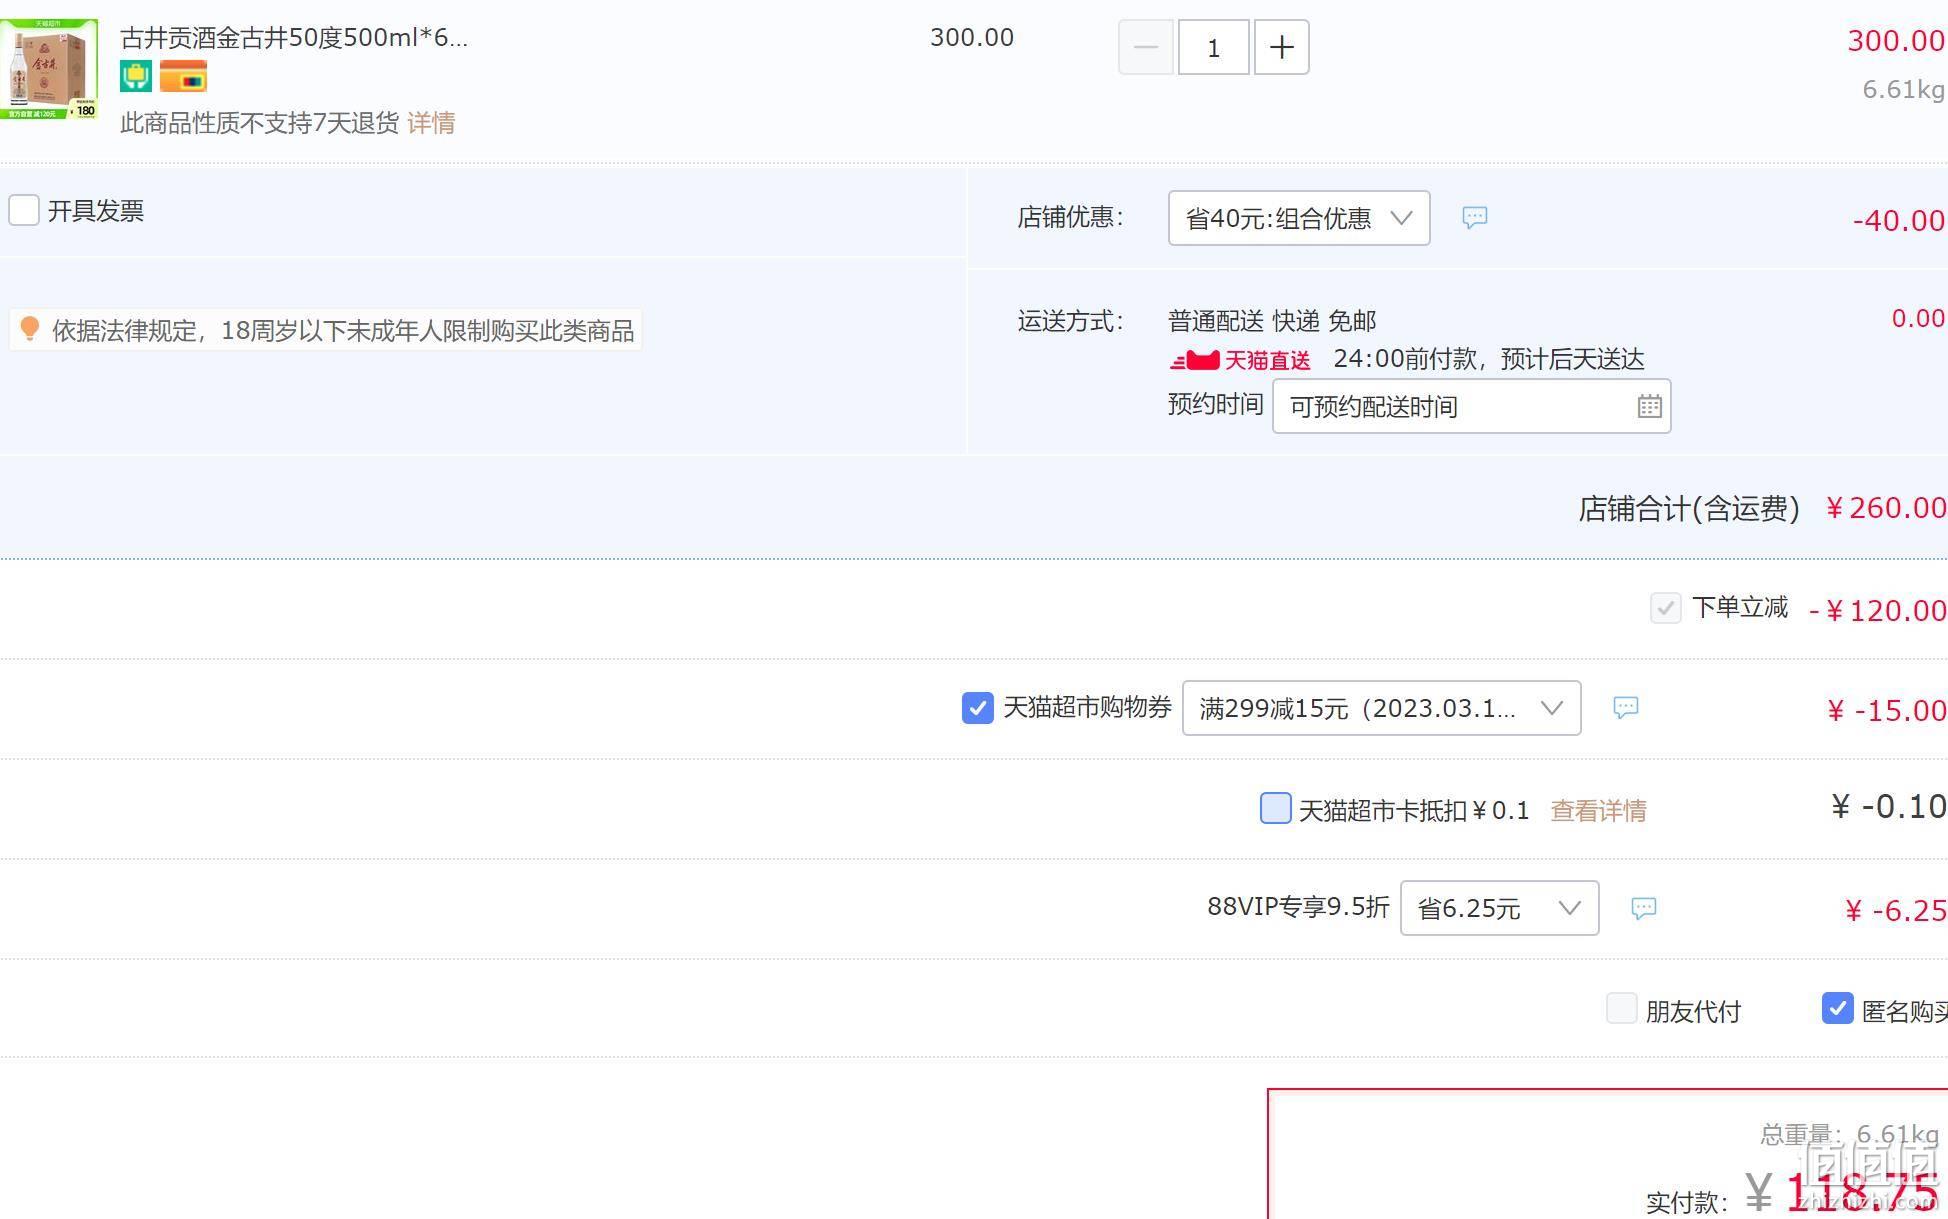Click comment bubble beside 88VIP discount dropdown
This screenshot has width=1948, height=1219.
pyautogui.click(x=1643, y=908)
